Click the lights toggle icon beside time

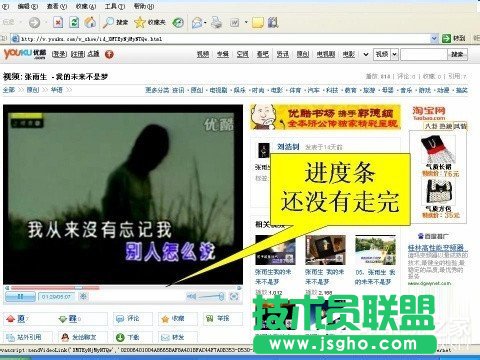(x=83, y=296)
